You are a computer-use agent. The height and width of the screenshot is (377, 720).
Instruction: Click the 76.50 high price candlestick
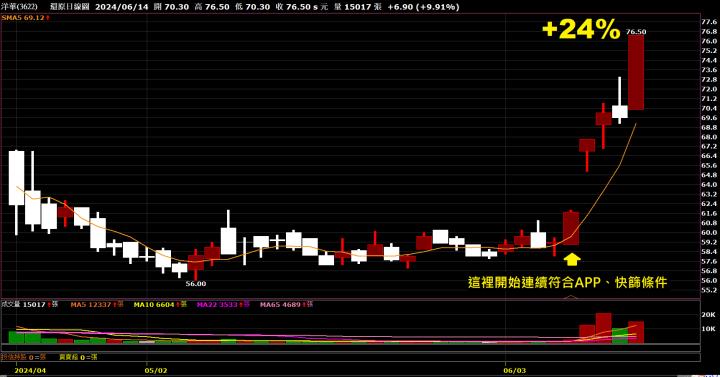click(x=636, y=72)
